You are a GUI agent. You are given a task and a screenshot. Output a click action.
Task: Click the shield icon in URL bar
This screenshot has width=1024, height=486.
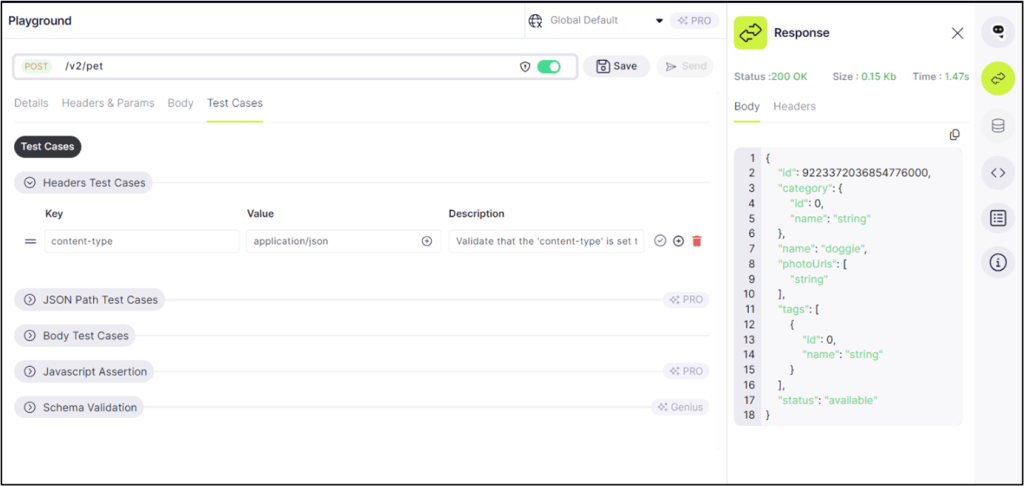tap(525, 66)
